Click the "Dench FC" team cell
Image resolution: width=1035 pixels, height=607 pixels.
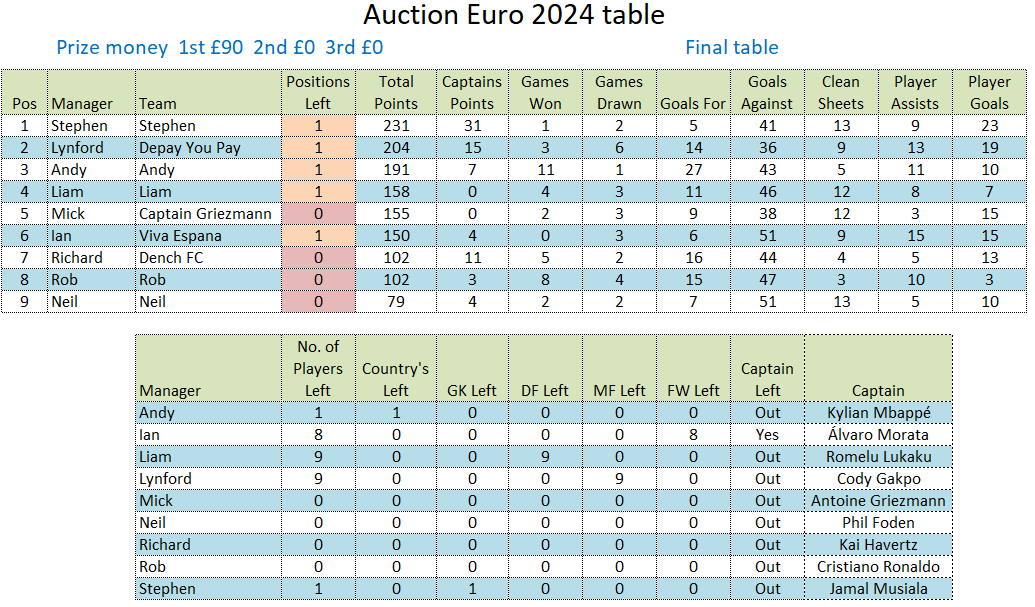click(x=172, y=258)
